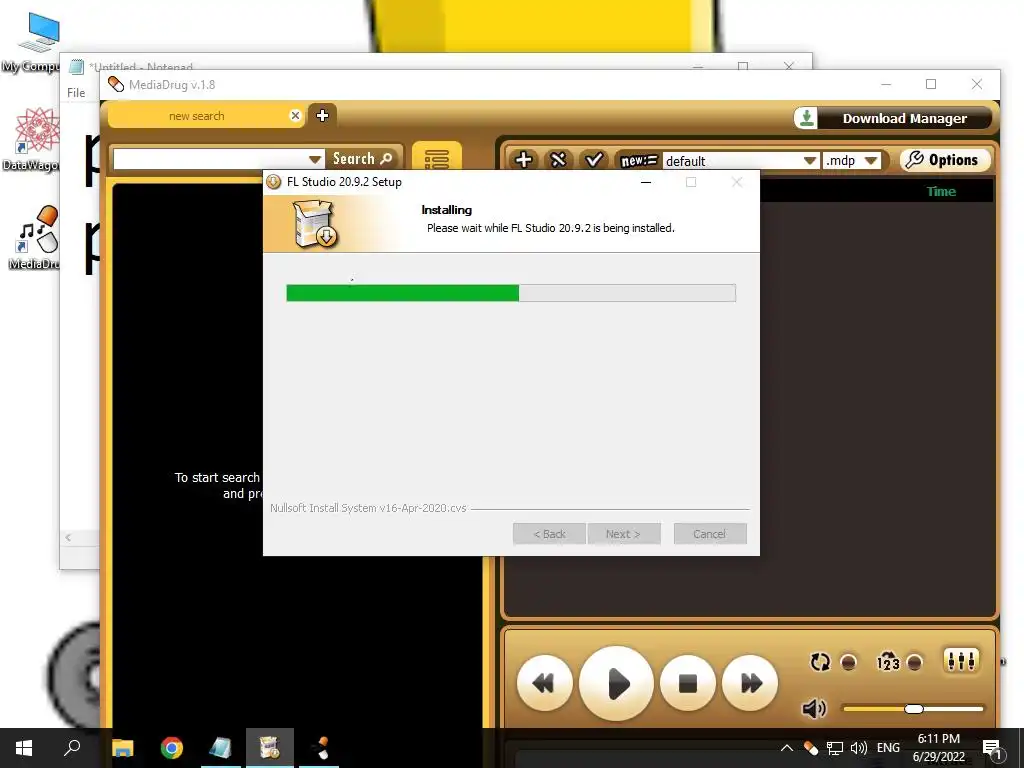The width and height of the screenshot is (1024, 768).
Task: Add item to playlist with plus icon
Action: click(x=524, y=160)
